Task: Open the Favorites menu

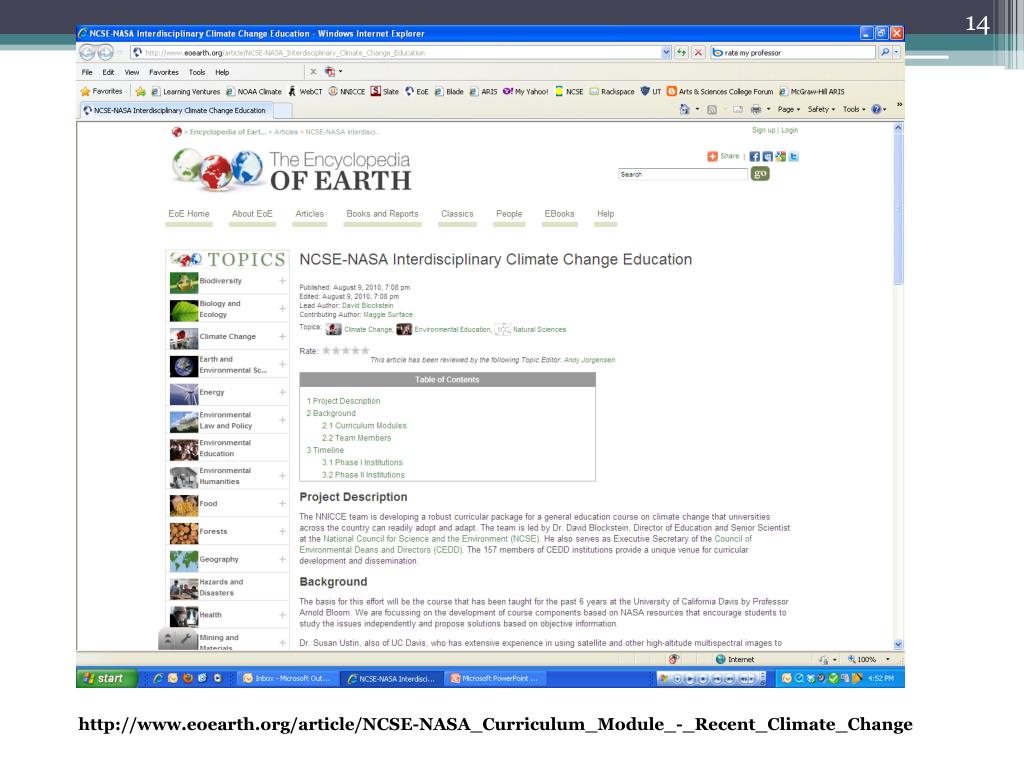Action: [164, 72]
